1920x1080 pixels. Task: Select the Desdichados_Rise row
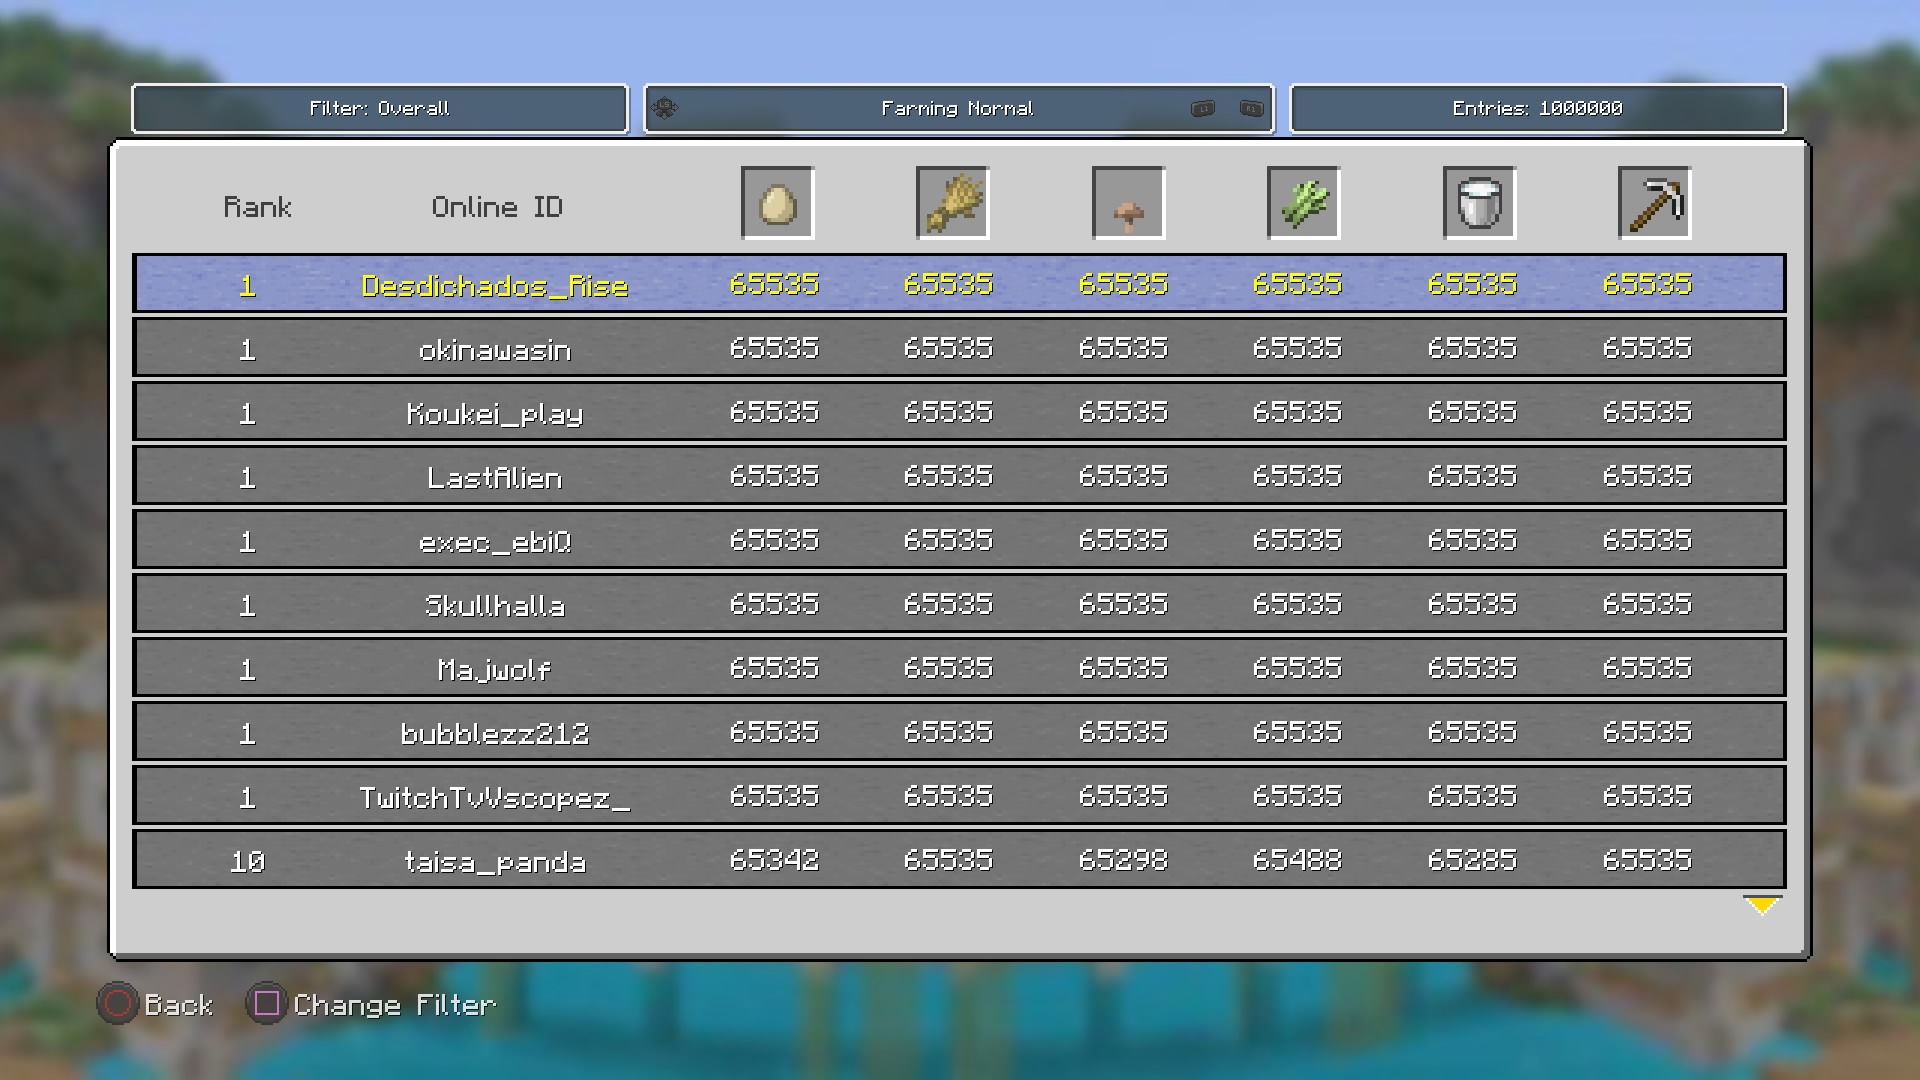(x=959, y=284)
